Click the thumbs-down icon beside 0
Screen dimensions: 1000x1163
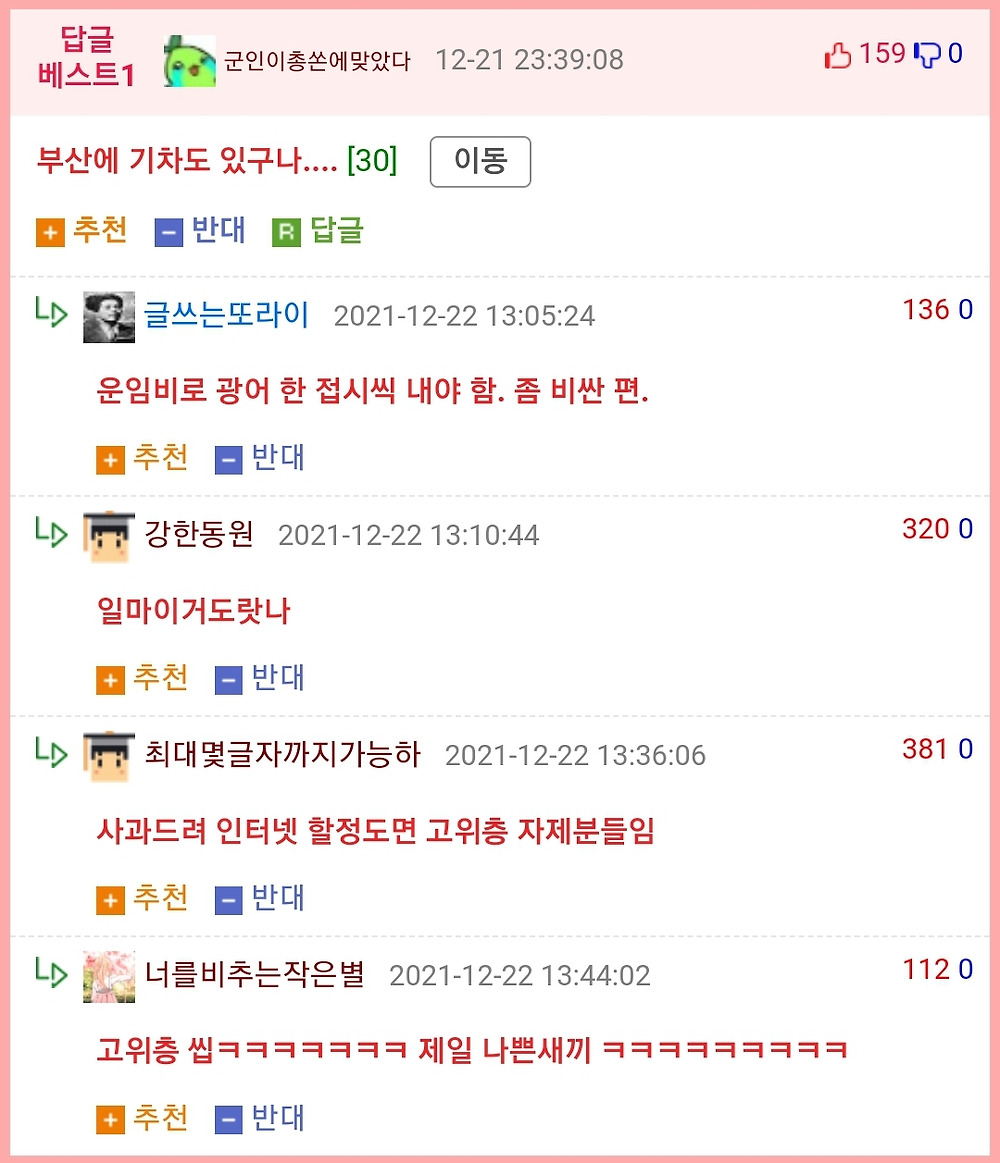(927, 55)
